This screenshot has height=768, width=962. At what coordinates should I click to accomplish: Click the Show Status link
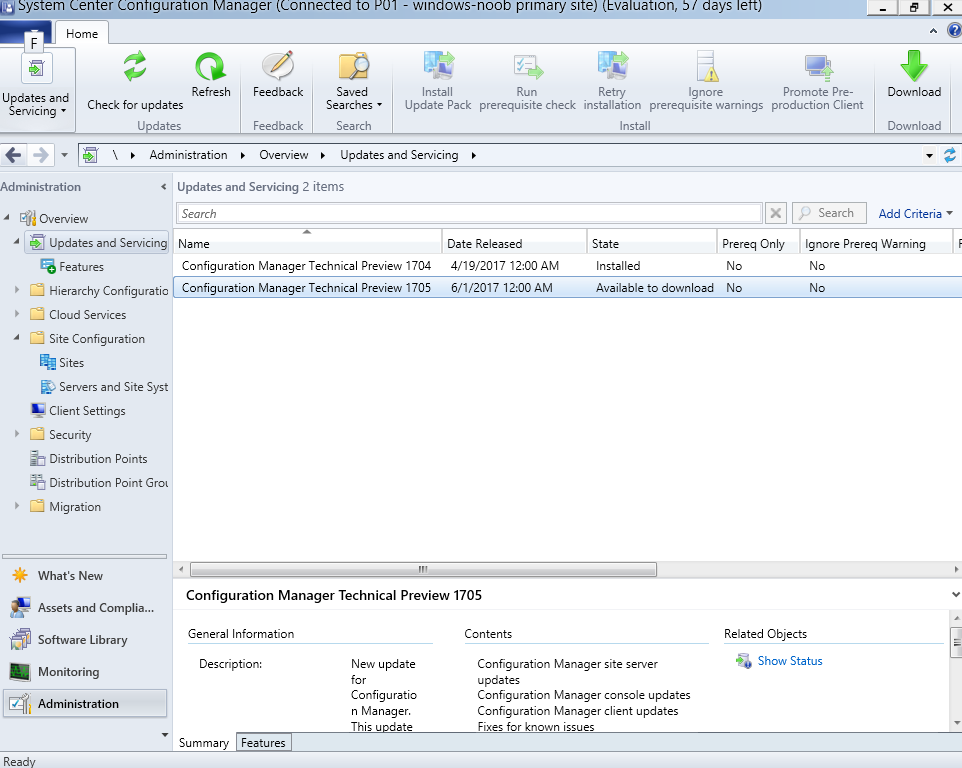tap(790, 661)
